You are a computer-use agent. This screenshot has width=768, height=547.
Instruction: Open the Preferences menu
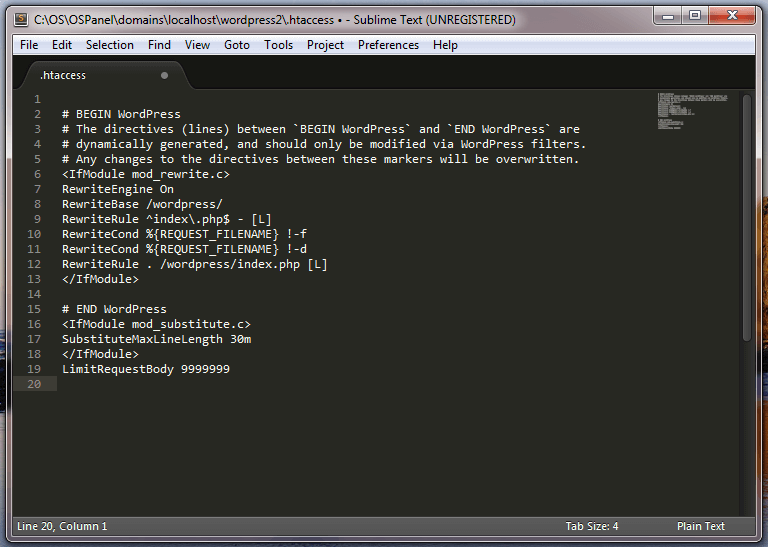click(x=388, y=45)
